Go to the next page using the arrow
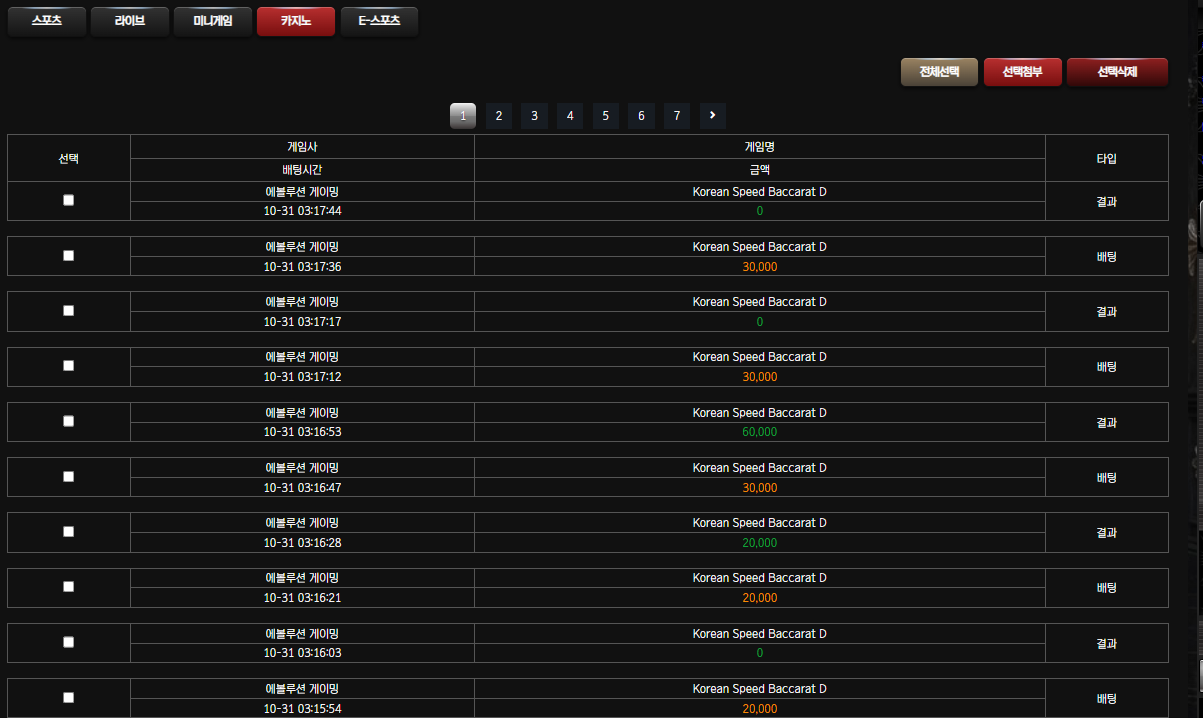The image size is (1203, 718). [712, 116]
